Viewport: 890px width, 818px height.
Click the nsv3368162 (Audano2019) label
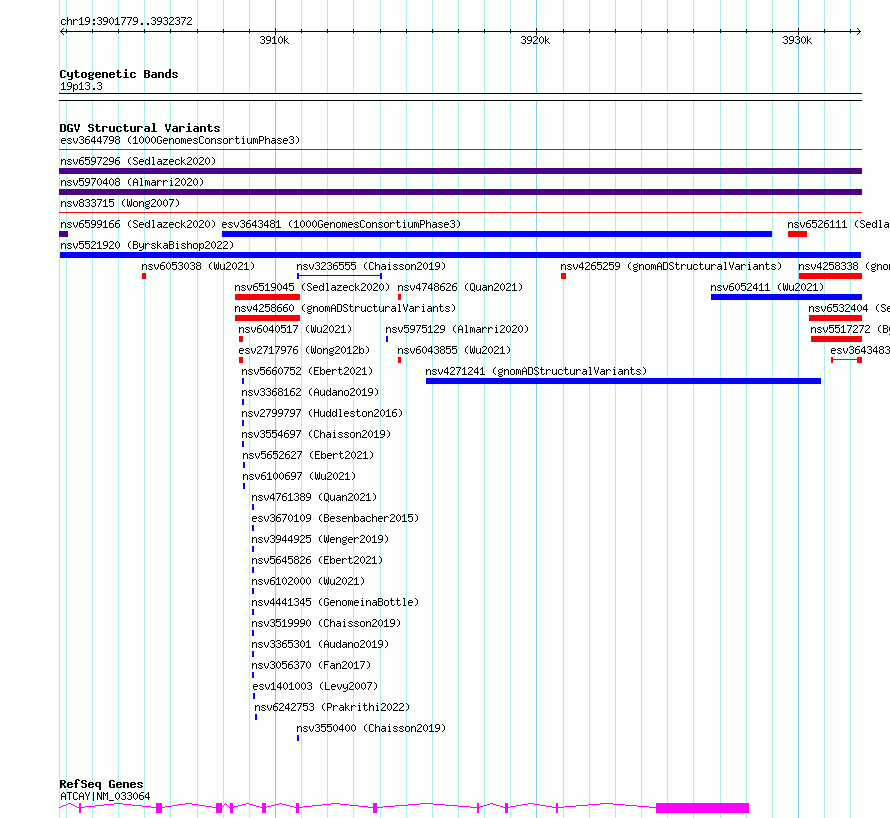pos(310,392)
